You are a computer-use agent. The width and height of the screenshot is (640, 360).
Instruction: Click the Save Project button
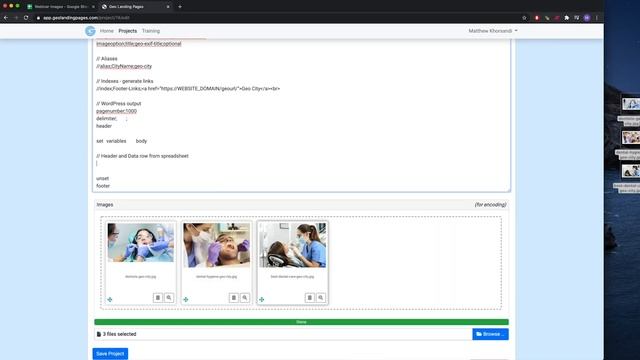110,354
